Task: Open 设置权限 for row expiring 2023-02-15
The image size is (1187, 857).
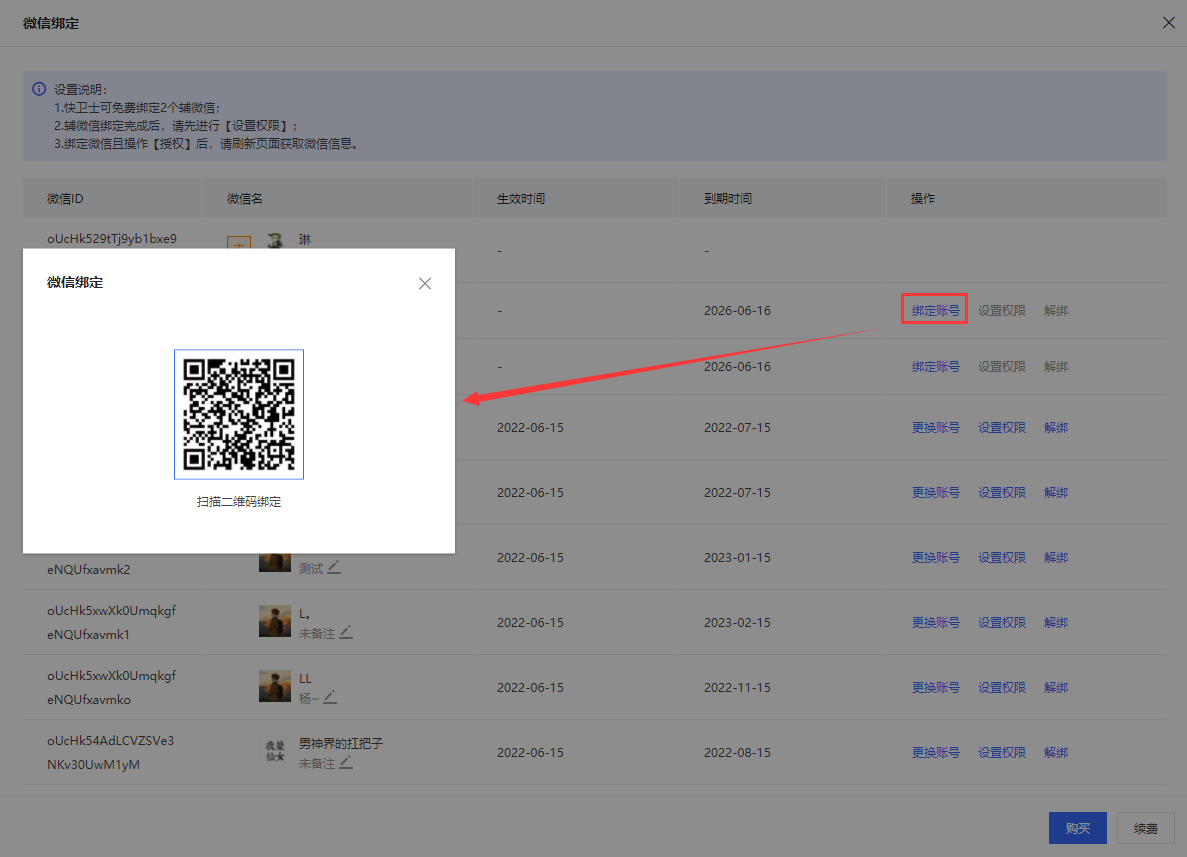Action: pyautogui.click(x=1002, y=622)
